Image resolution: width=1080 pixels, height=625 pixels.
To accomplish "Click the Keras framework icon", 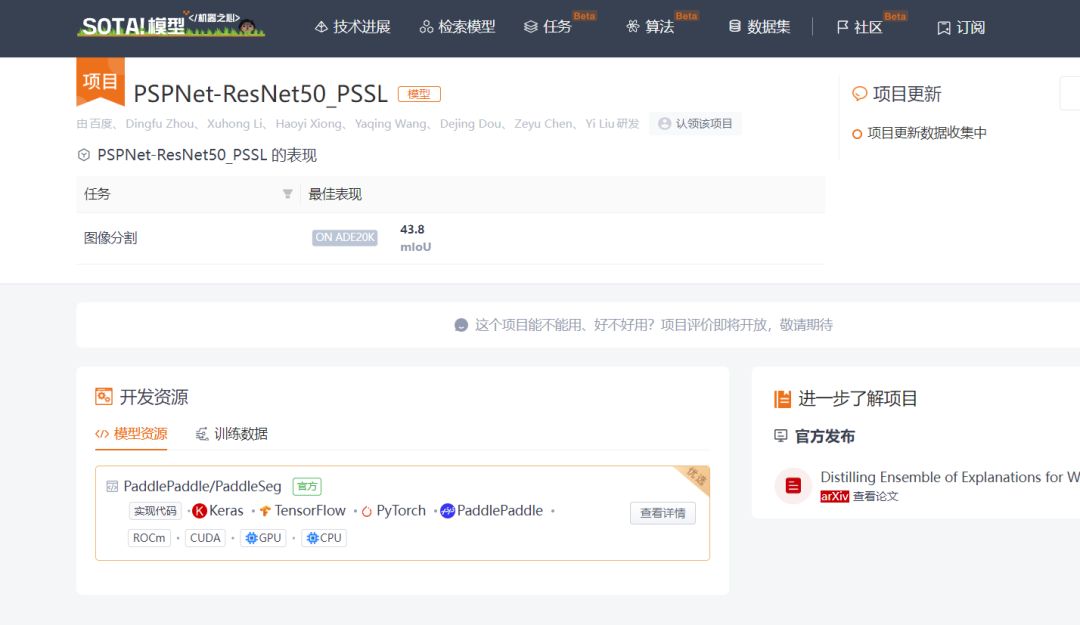I will 200,511.
